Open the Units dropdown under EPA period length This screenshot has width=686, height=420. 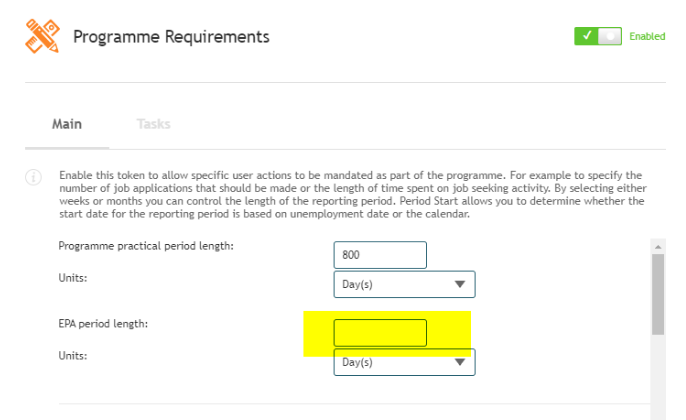(x=404, y=362)
